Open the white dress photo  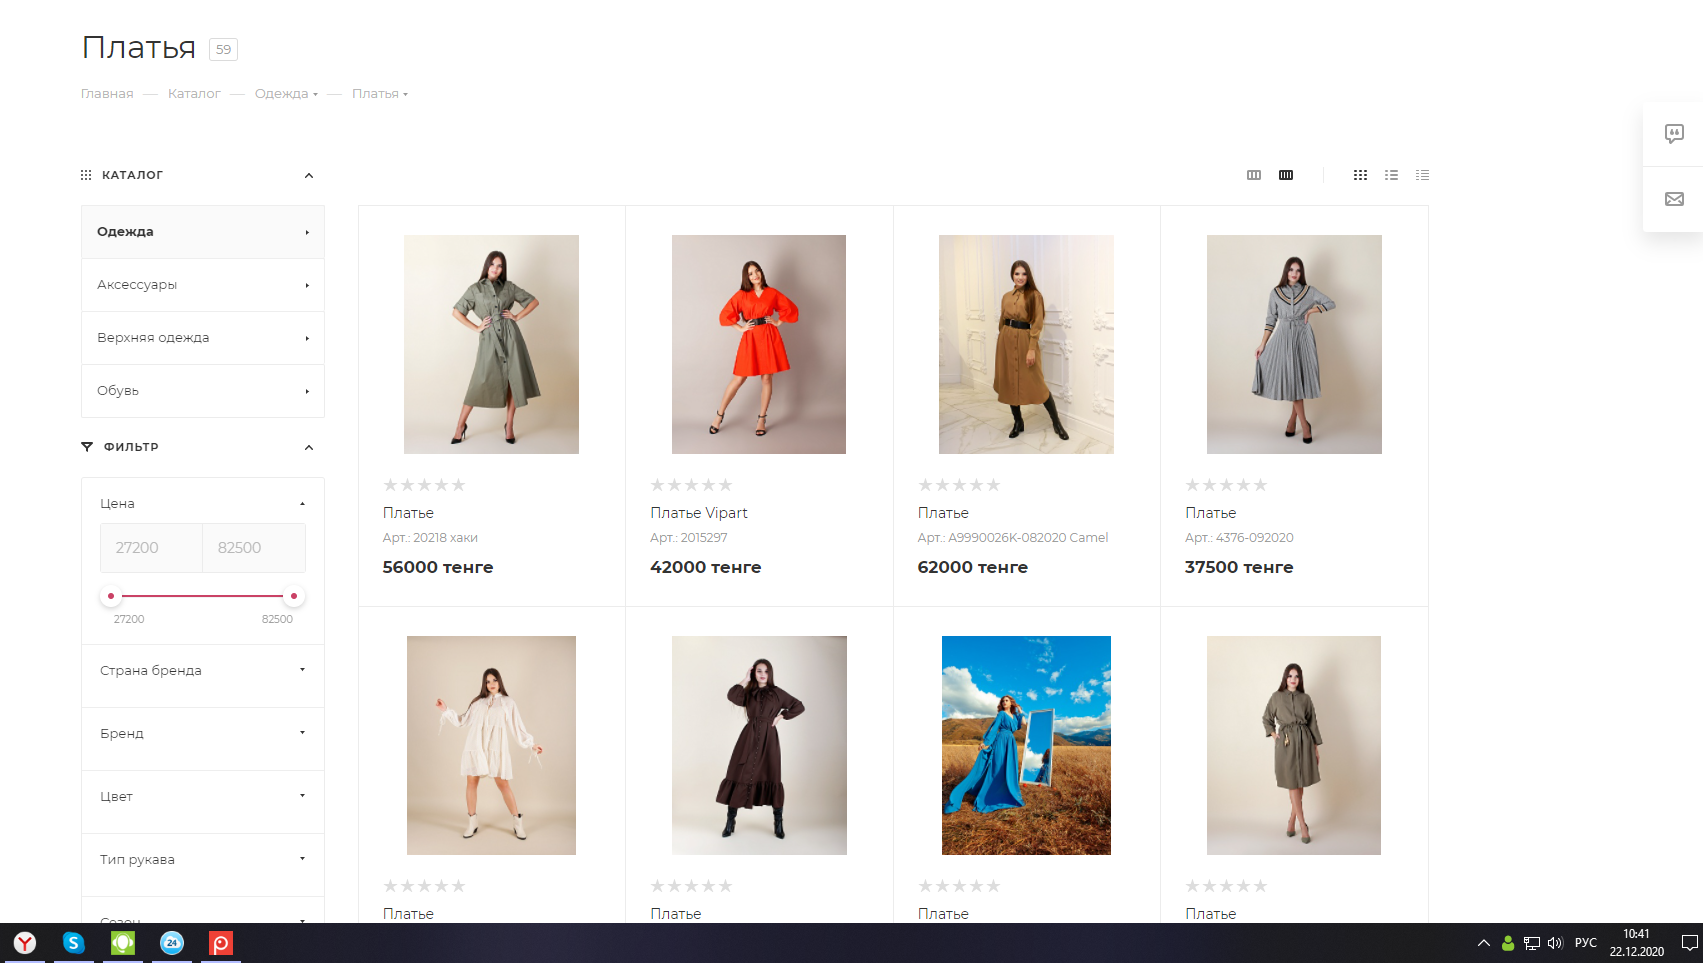point(491,745)
